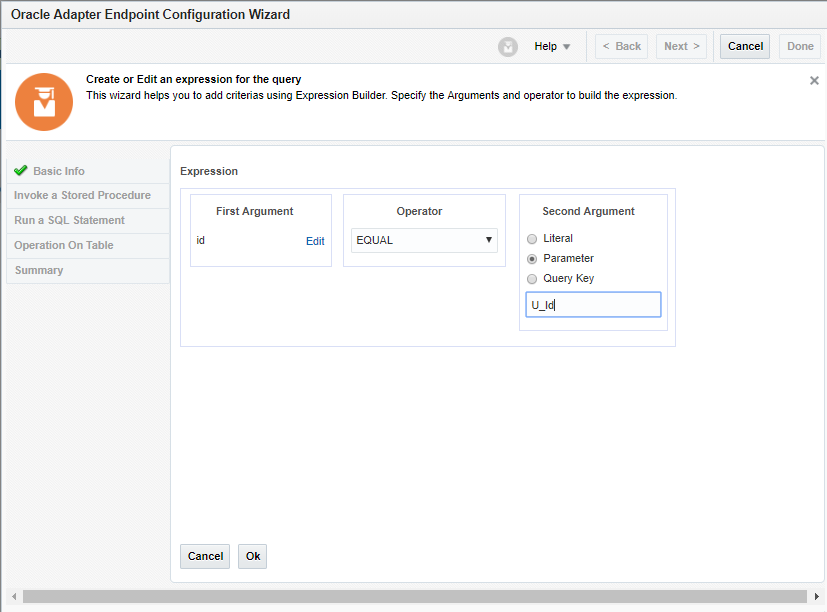Expand the Help dropdown menu
The image size is (827, 612).
click(x=552, y=47)
